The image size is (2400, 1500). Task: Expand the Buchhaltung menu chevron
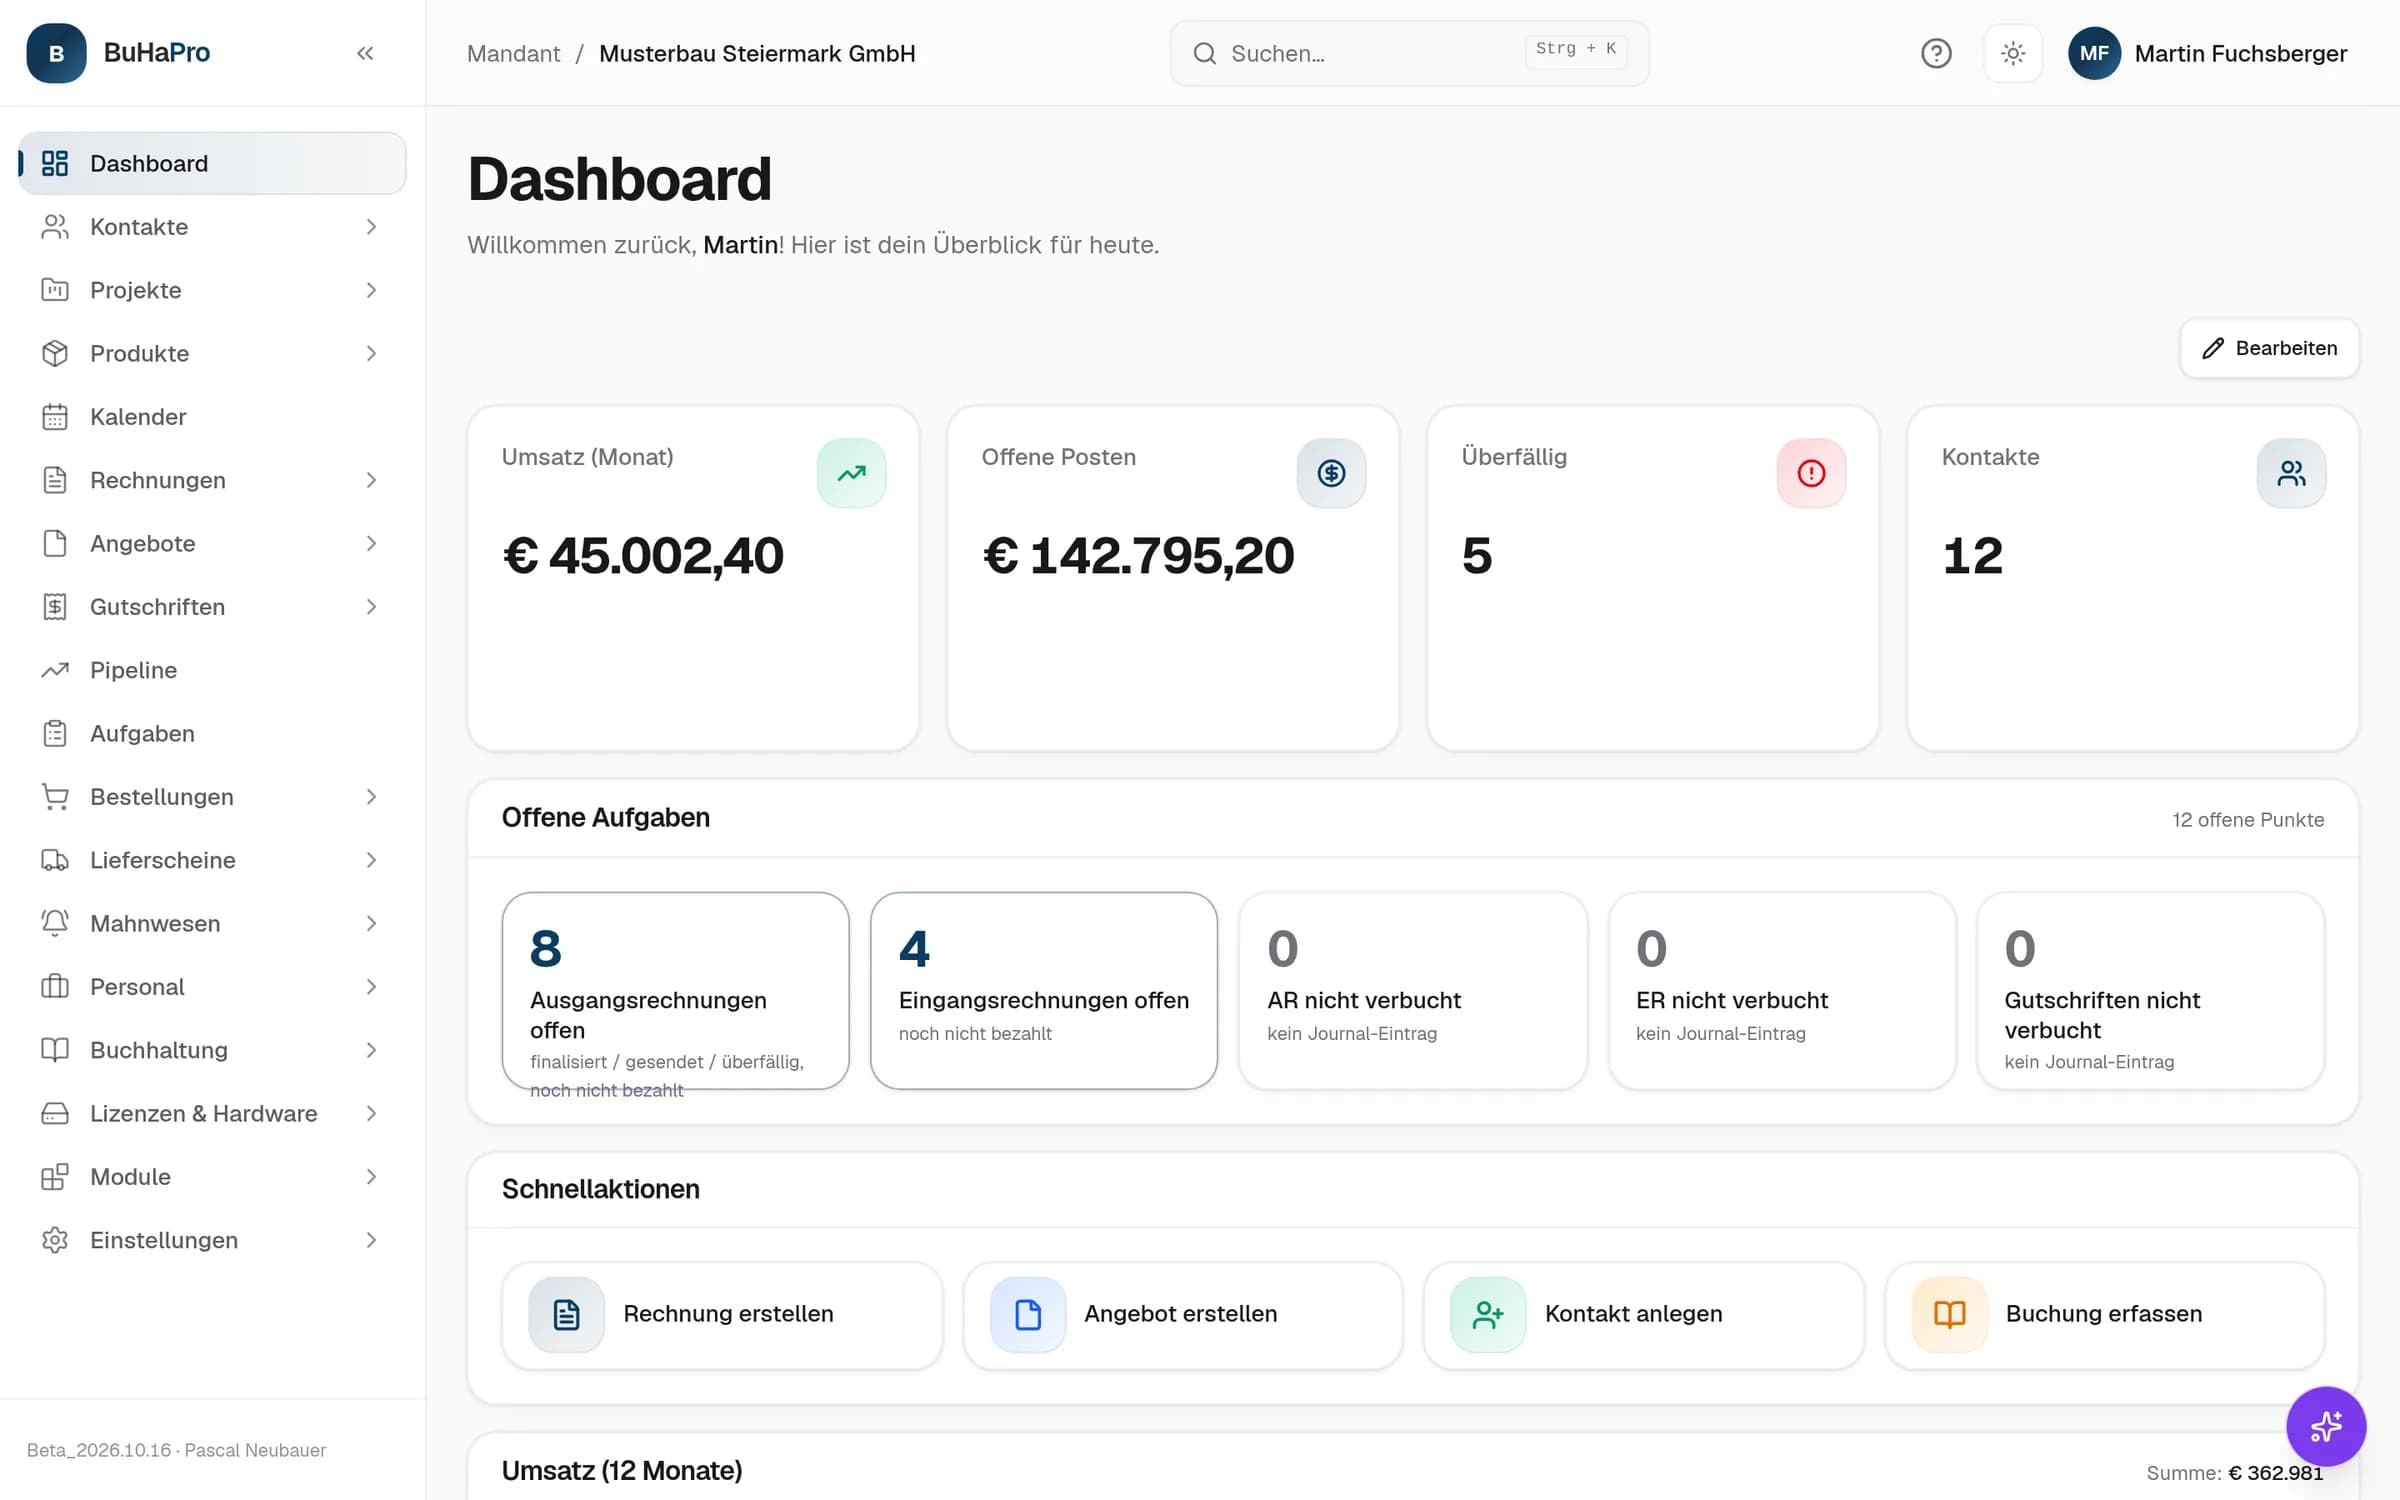coord(371,1050)
